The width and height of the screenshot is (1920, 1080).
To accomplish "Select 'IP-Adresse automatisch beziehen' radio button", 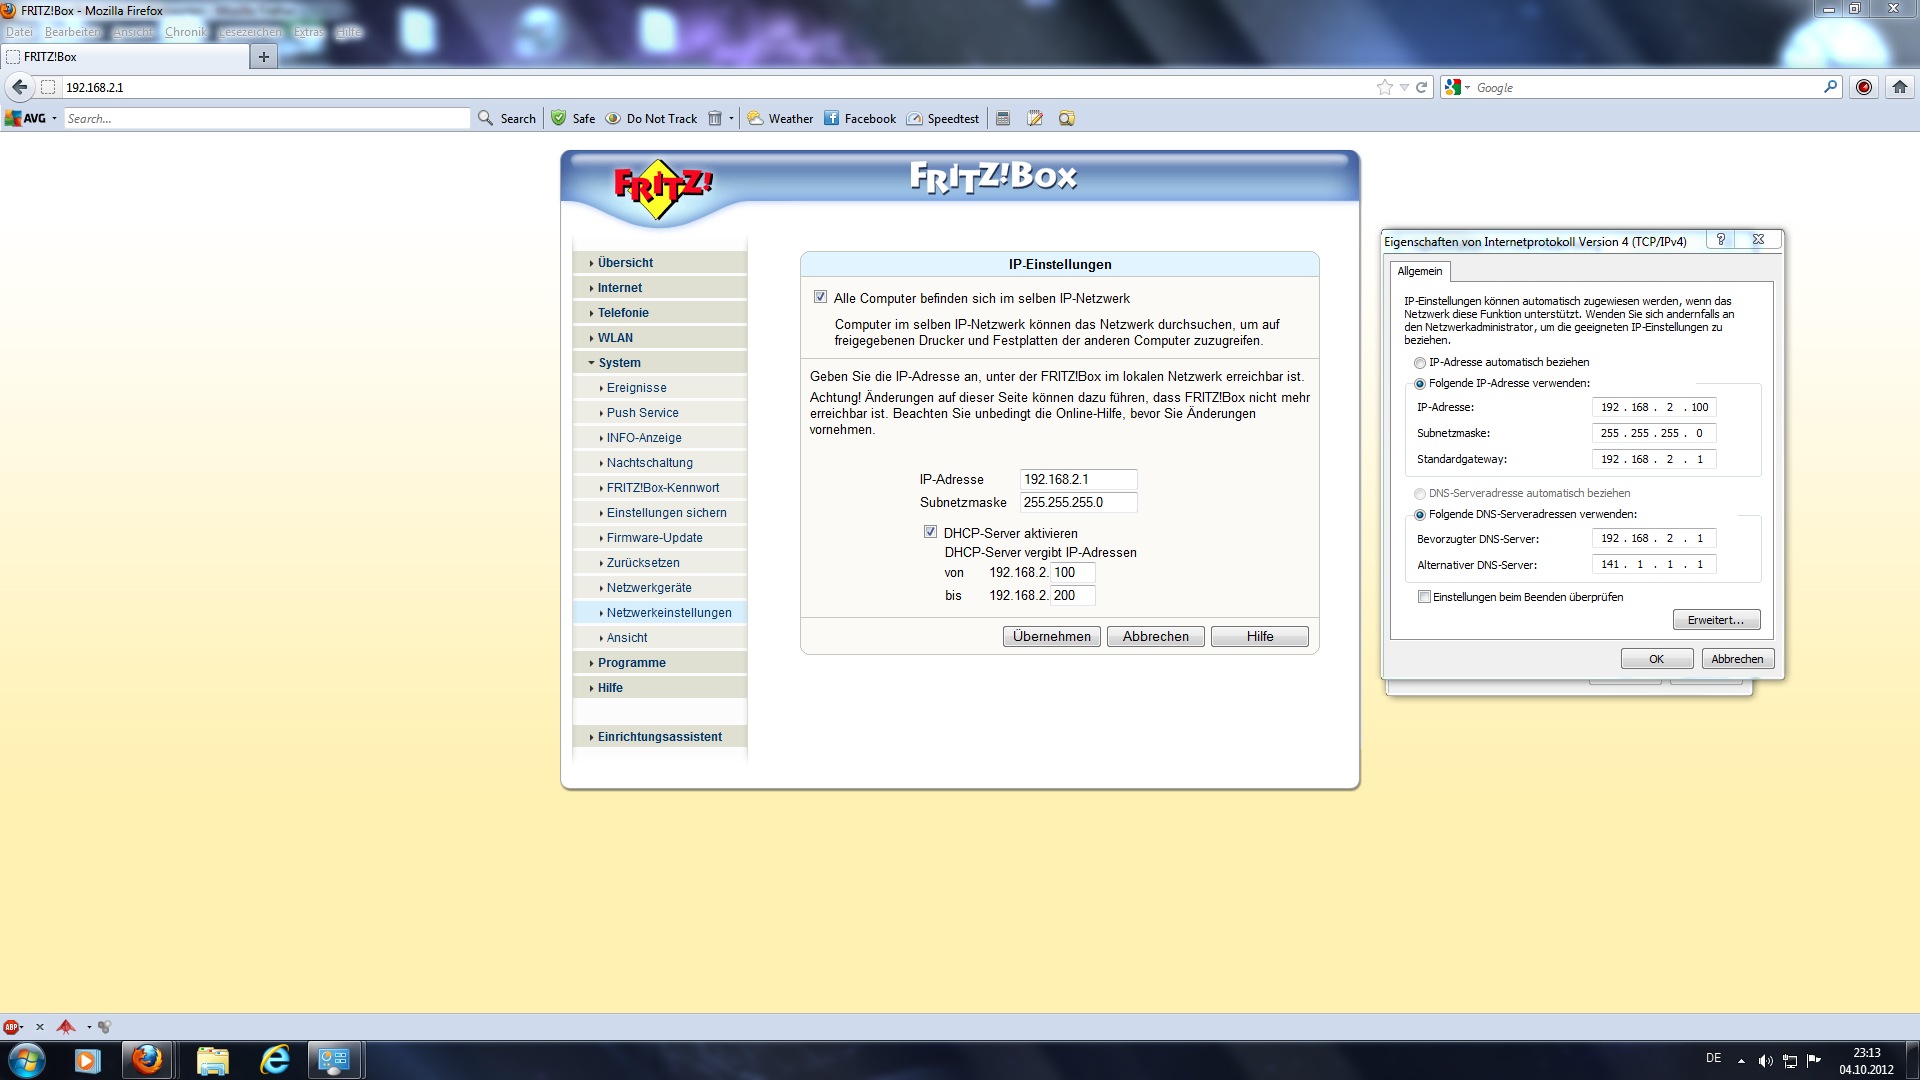I will point(1419,363).
